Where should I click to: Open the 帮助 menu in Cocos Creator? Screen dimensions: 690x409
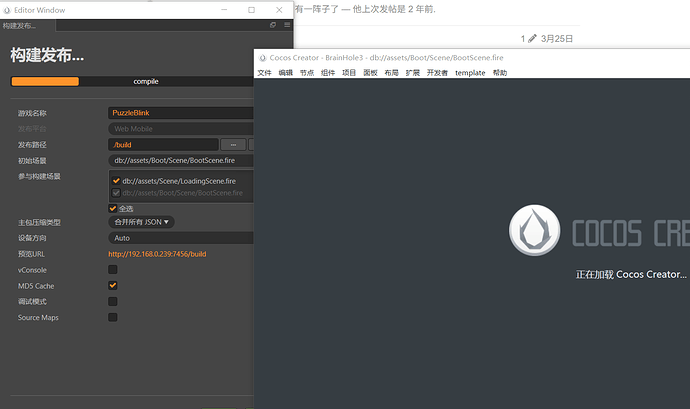500,73
